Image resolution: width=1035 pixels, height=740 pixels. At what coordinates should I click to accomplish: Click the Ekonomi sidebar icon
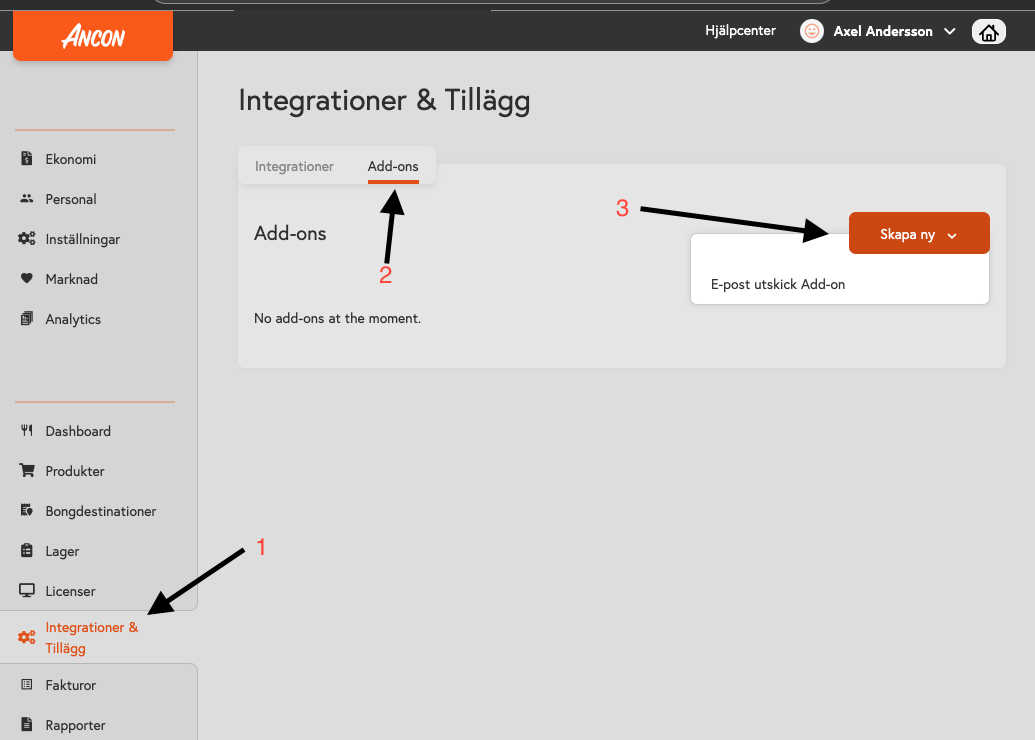coord(27,159)
